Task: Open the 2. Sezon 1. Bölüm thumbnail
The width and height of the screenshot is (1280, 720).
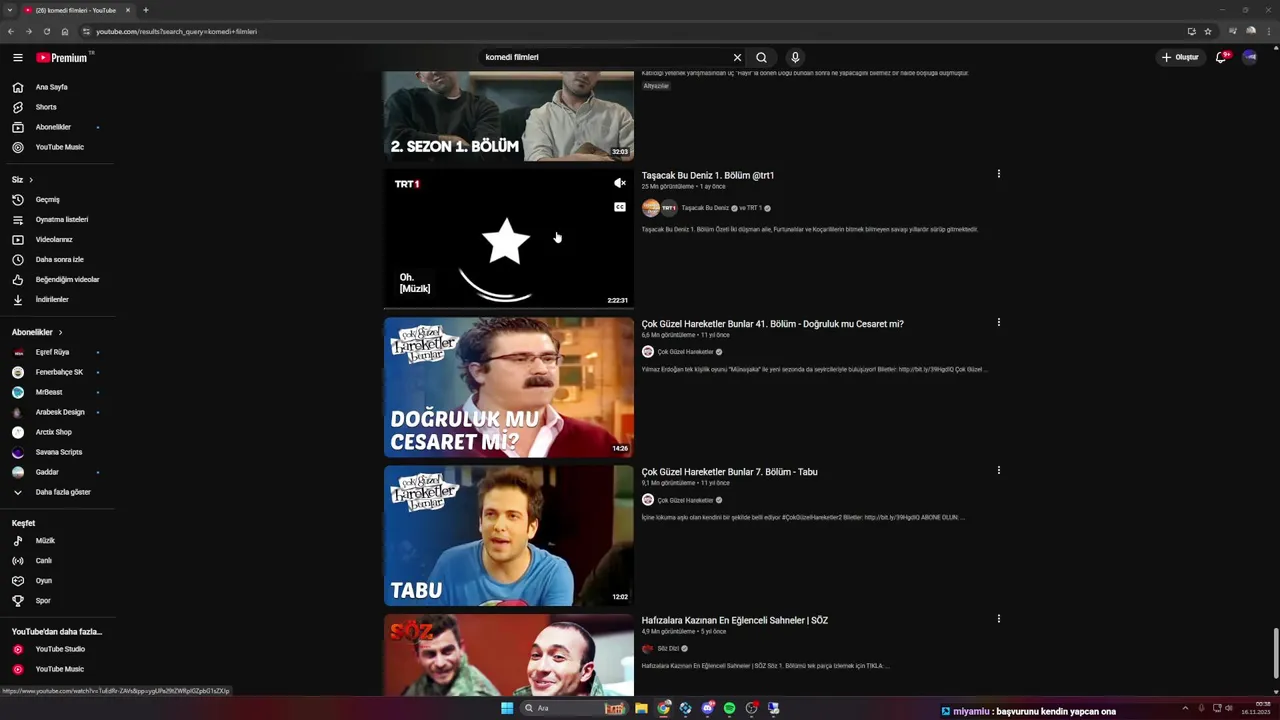Action: (x=509, y=115)
